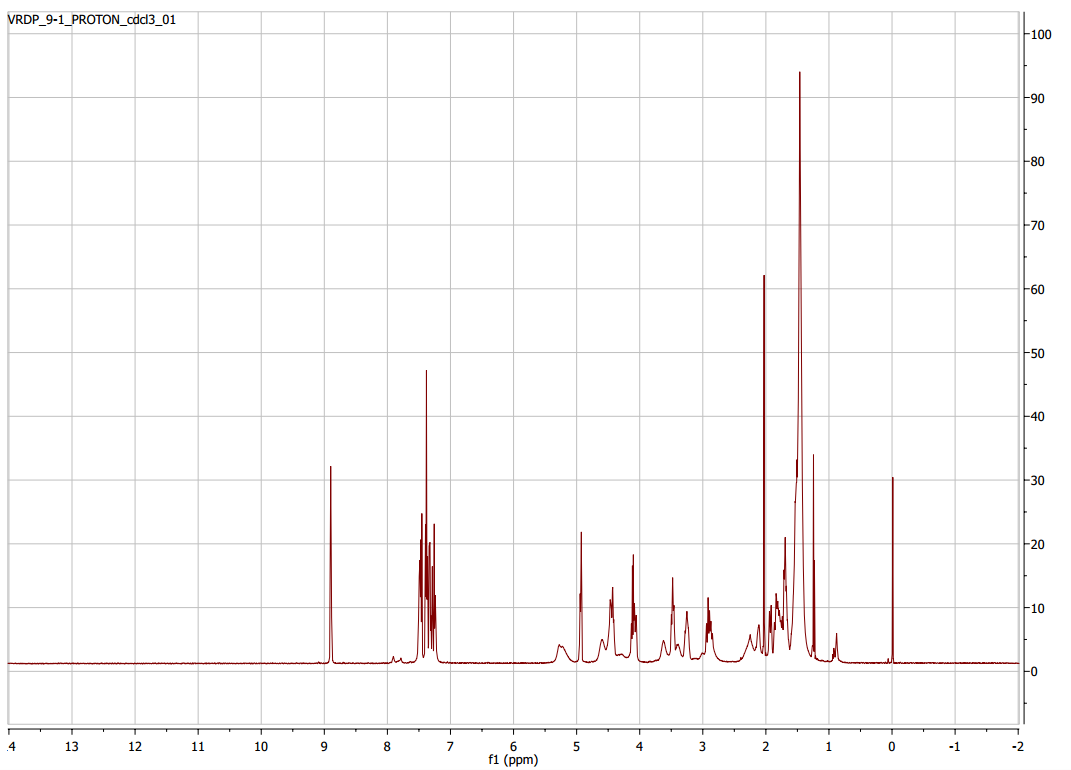1071x770 pixels.
Task: Click the 12 tick label on ppm axis
Action: pos(135,747)
